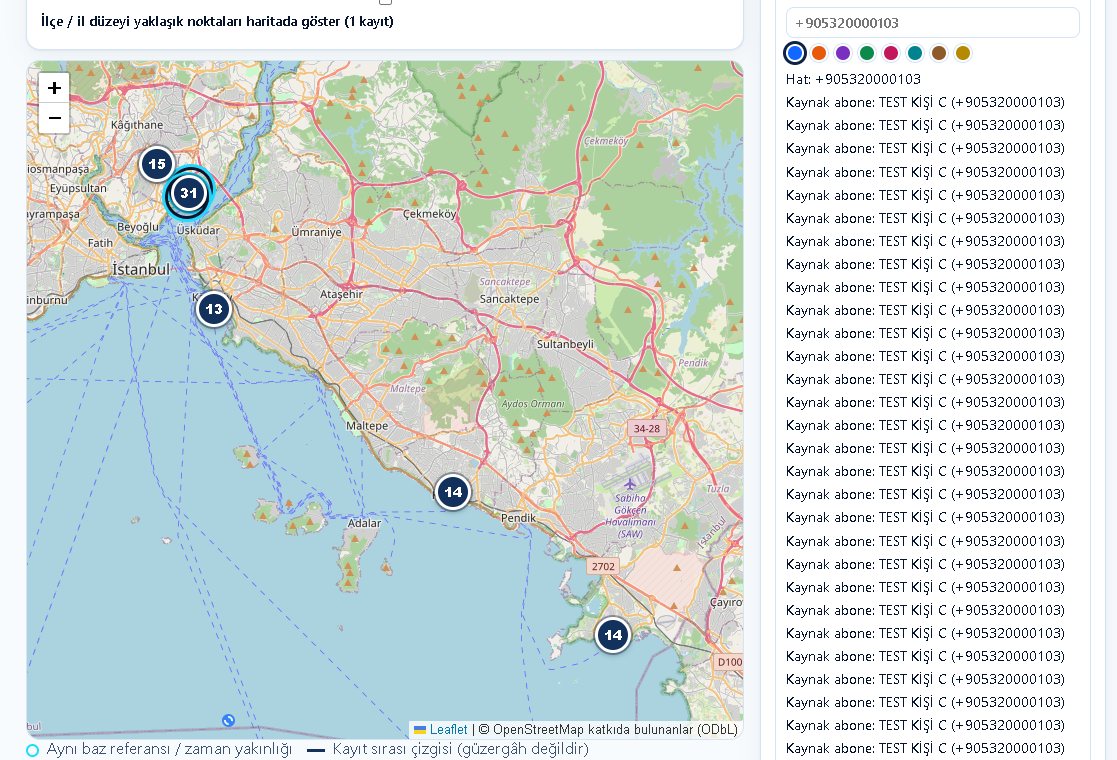1117x760 pixels.
Task: Choose the green color swatch
Action: click(867, 53)
